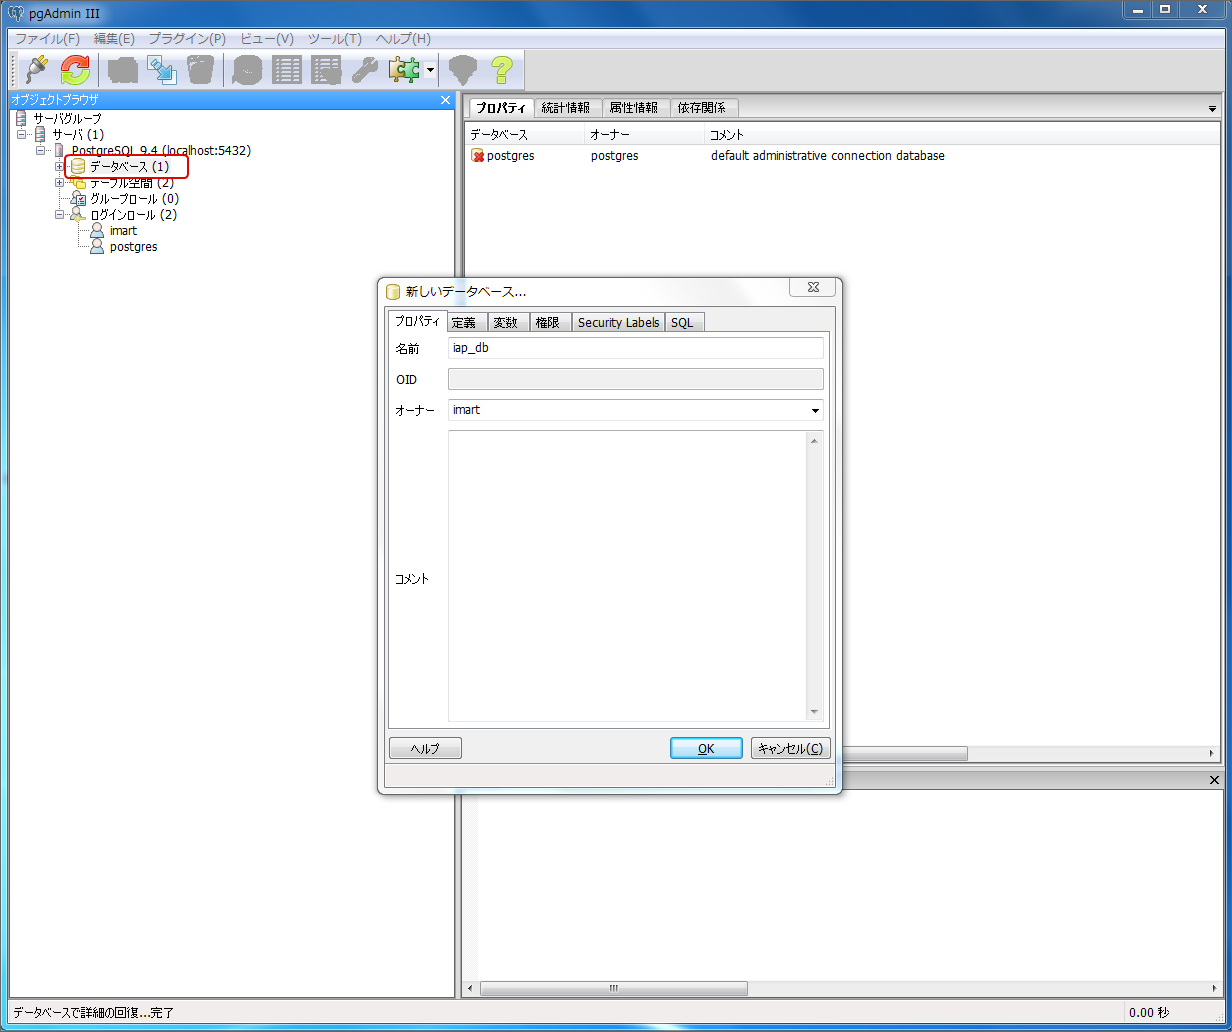Click OK in the new database dialog
Screen dimensions: 1232x1032
pyautogui.click(x=706, y=748)
